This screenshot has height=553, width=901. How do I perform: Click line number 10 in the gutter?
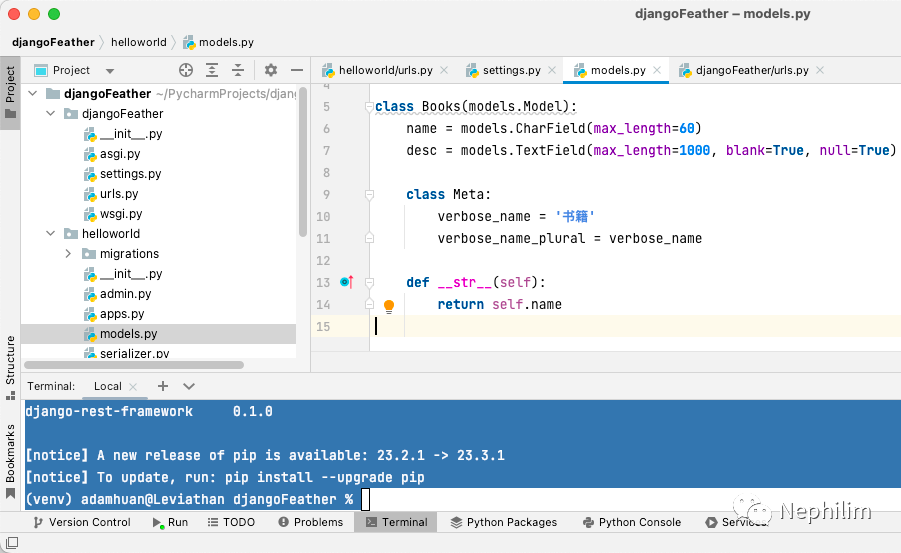point(323,217)
